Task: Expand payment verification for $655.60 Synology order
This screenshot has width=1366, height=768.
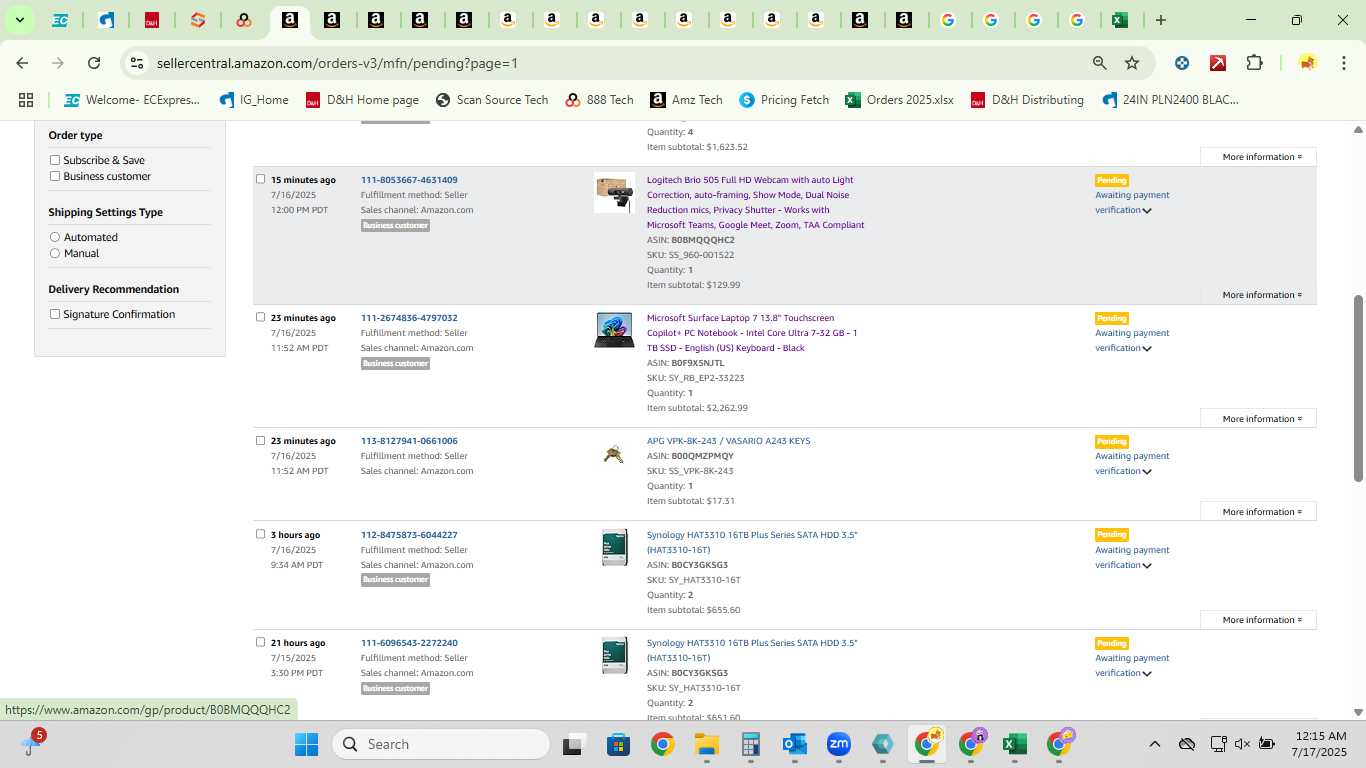Action: [1147, 566]
